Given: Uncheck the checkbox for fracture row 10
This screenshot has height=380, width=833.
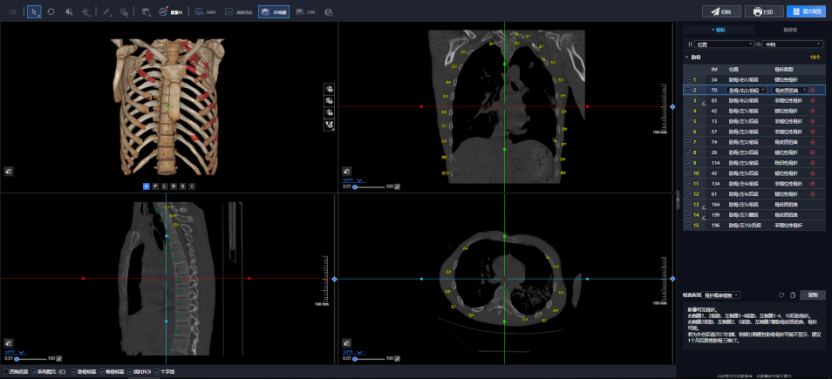Looking at the screenshot, I should click(x=688, y=173).
